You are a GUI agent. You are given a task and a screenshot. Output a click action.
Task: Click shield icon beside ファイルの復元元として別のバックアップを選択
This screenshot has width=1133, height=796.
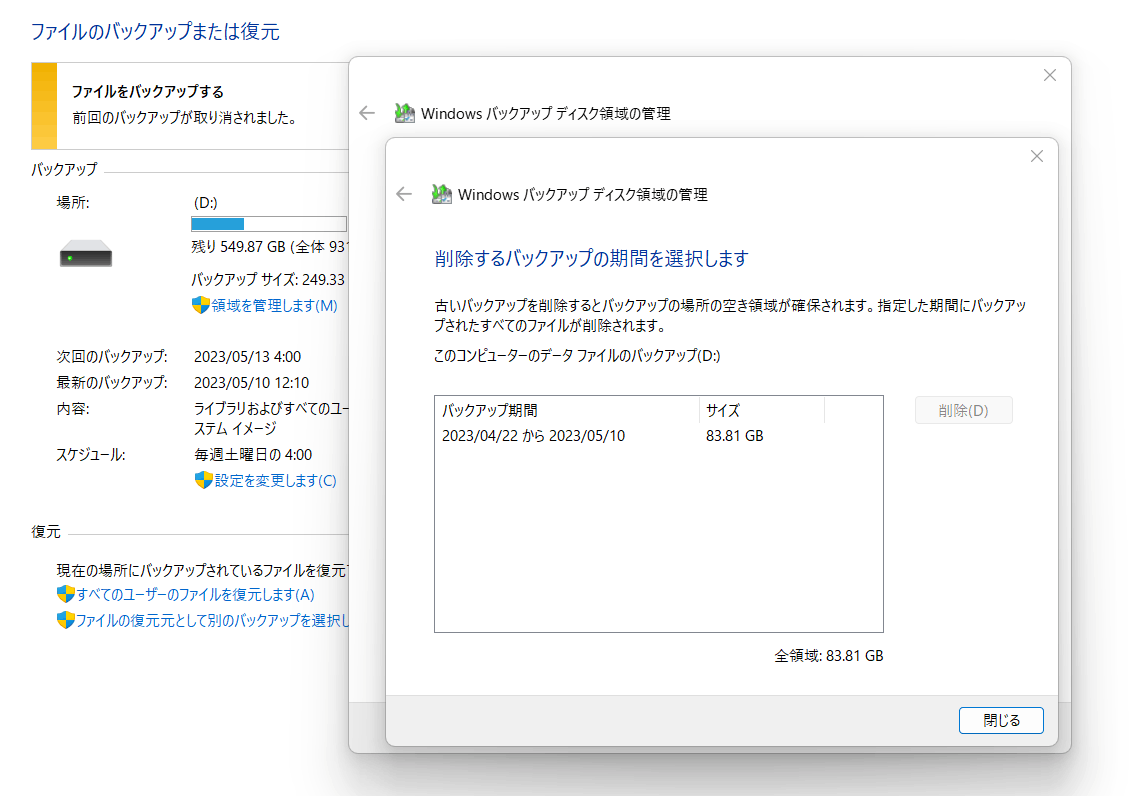(x=65, y=620)
